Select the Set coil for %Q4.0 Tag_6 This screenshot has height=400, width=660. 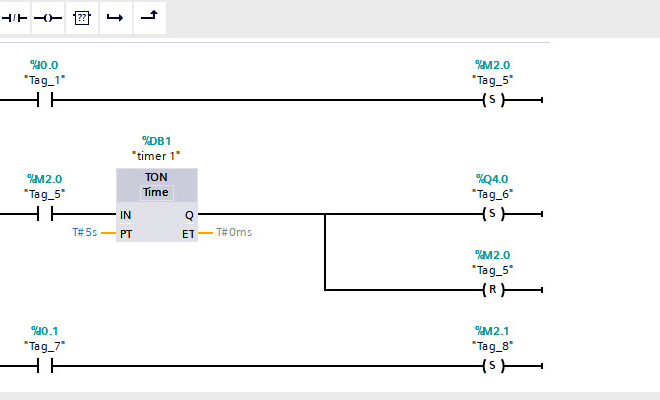tap(493, 214)
